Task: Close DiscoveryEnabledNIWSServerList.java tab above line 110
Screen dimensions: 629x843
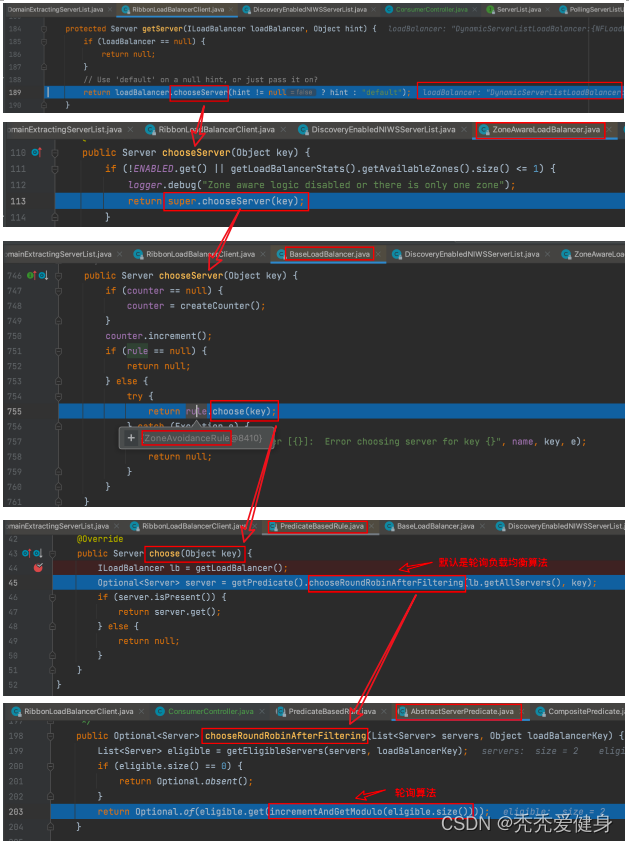Action: click(464, 130)
